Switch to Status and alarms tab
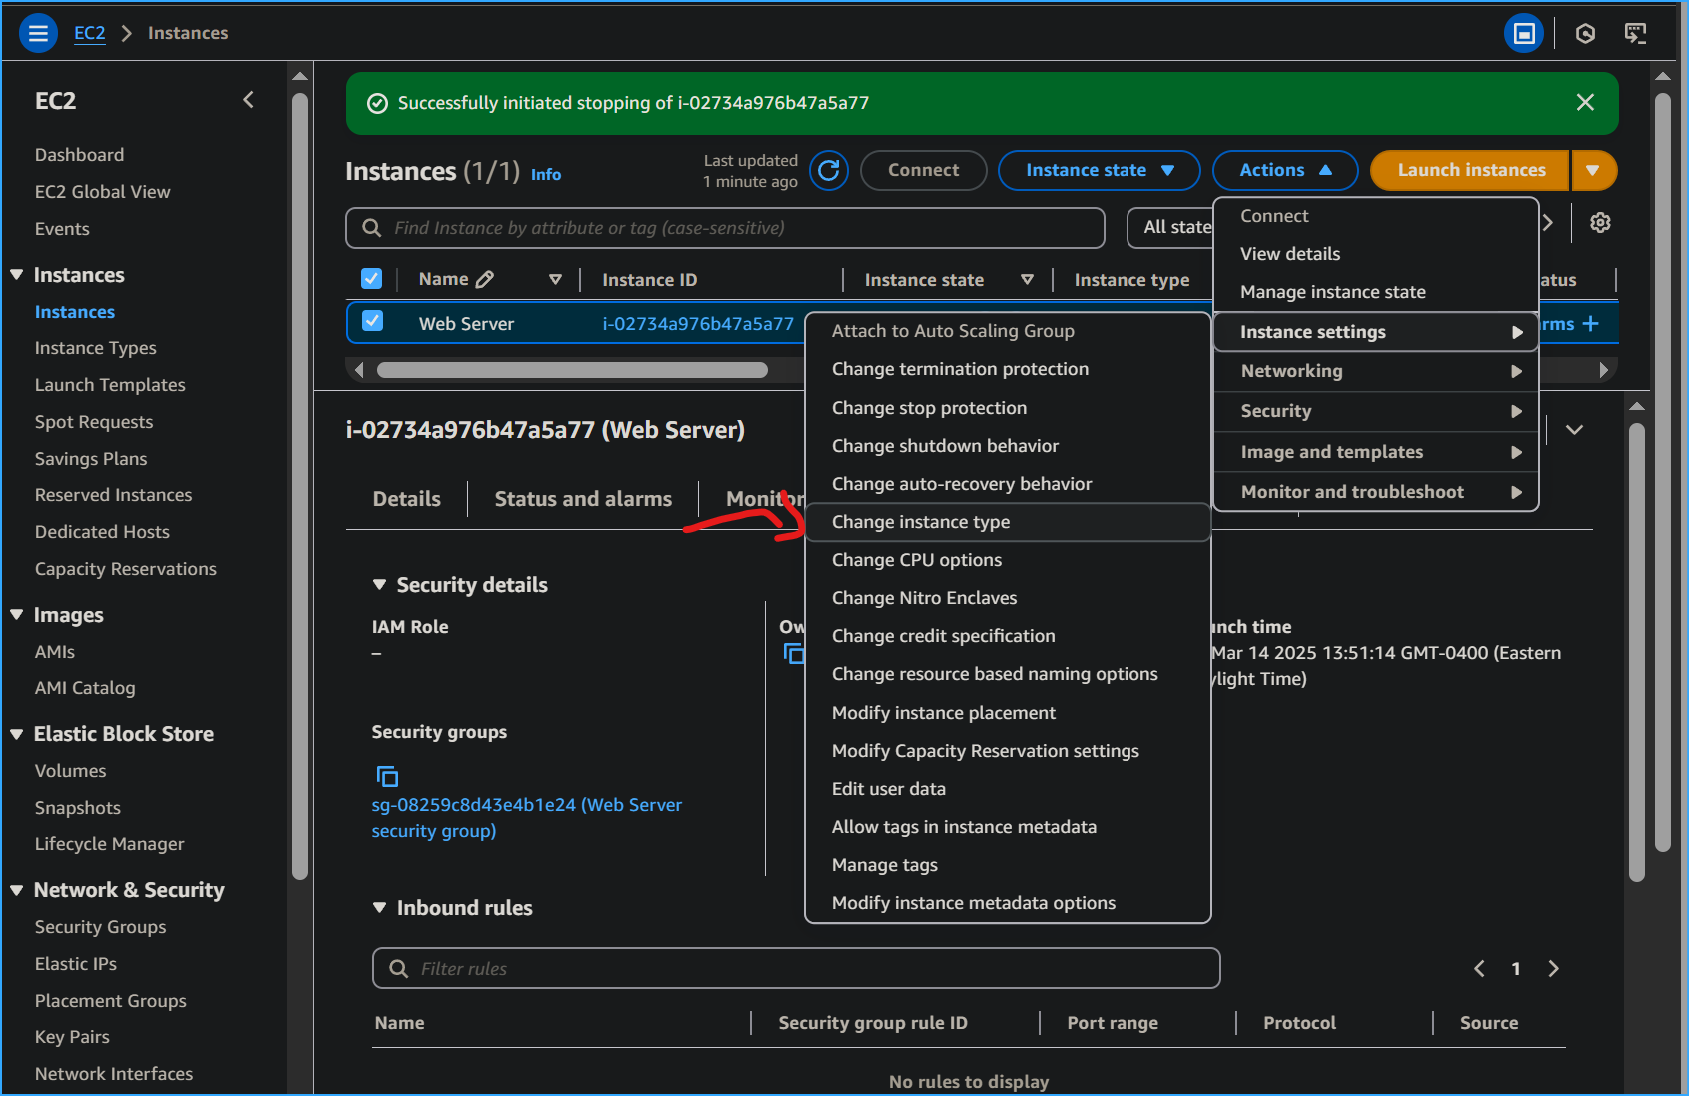 pyautogui.click(x=583, y=499)
